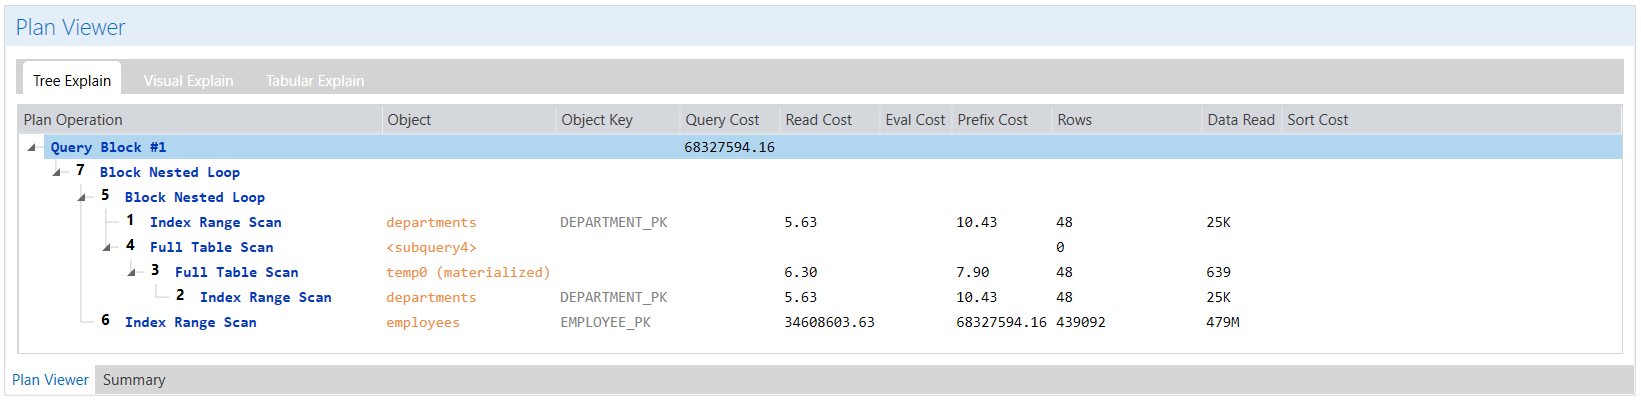
Task: Click the temp0 (materialized) object
Action: click(468, 273)
